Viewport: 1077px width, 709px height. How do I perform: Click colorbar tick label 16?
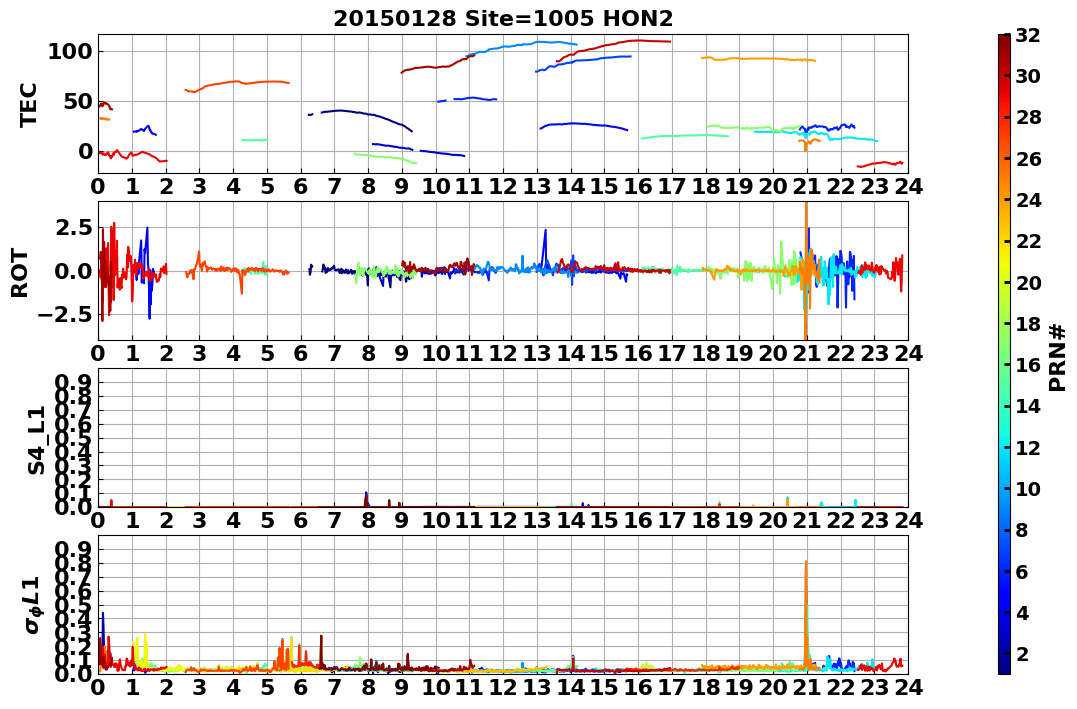[x=1028, y=365]
